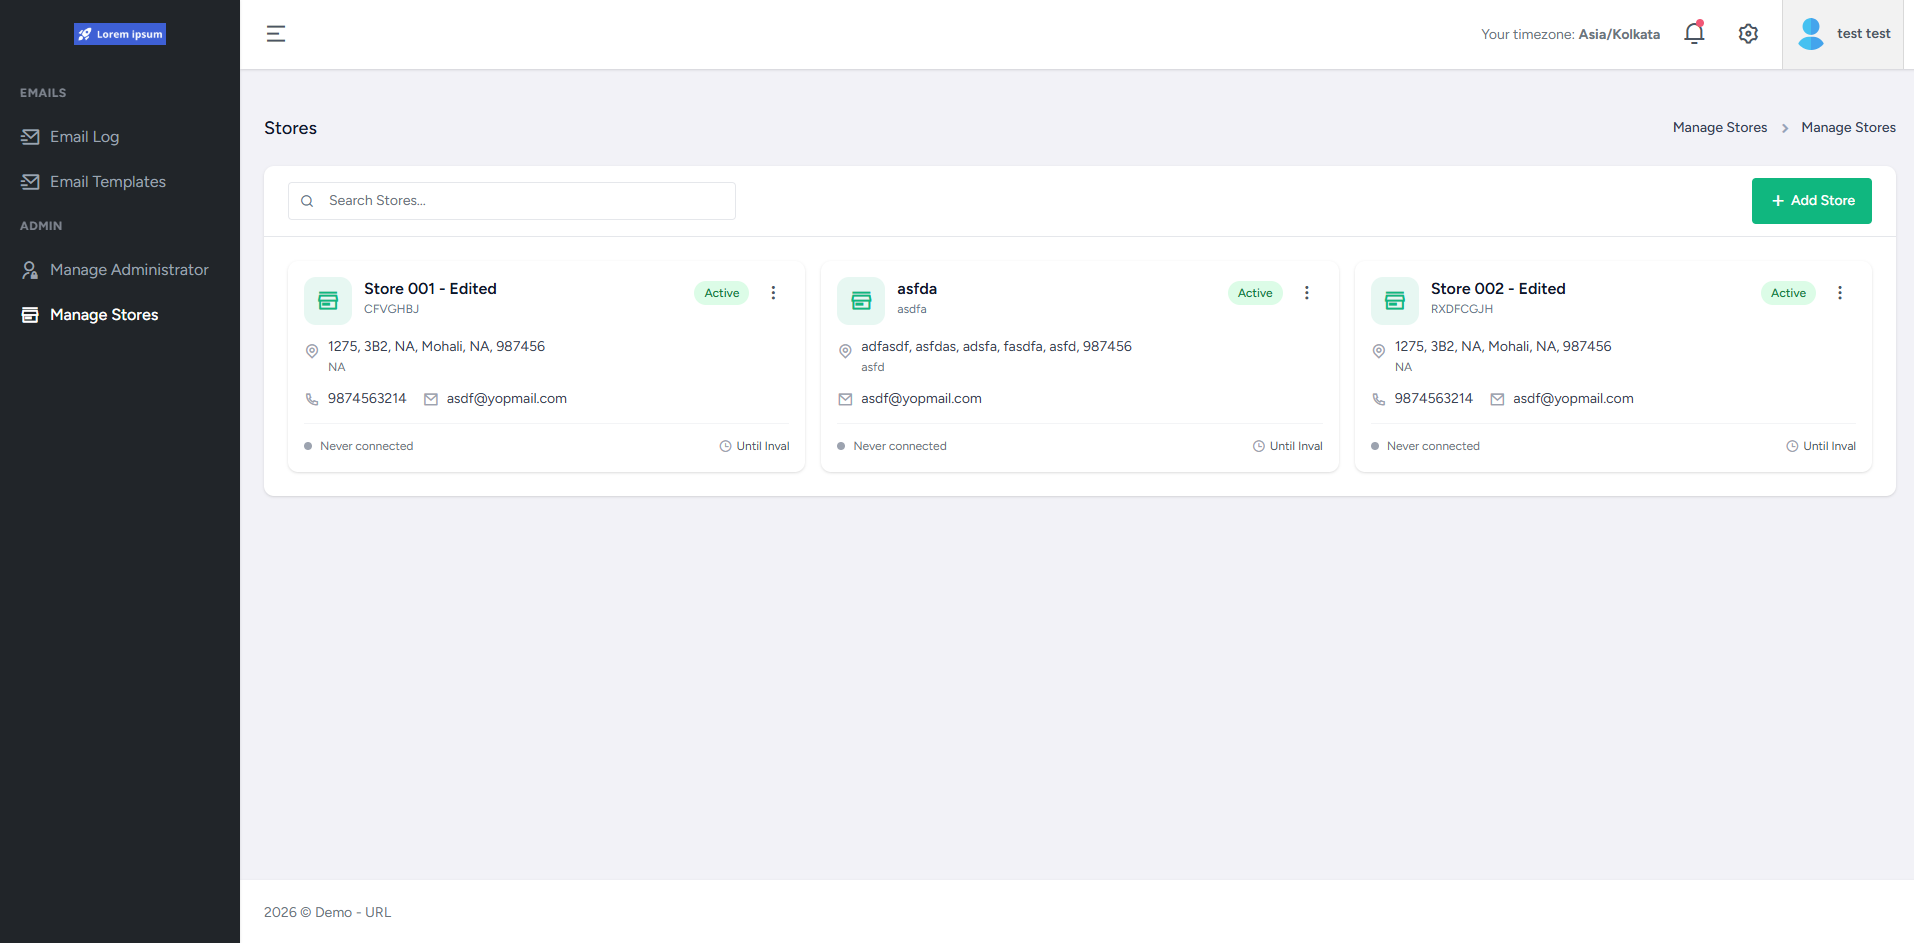Click first Manage Stores breadcrumb link
The height and width of the screenshot is (943, 1914).
click(1719, 128)
